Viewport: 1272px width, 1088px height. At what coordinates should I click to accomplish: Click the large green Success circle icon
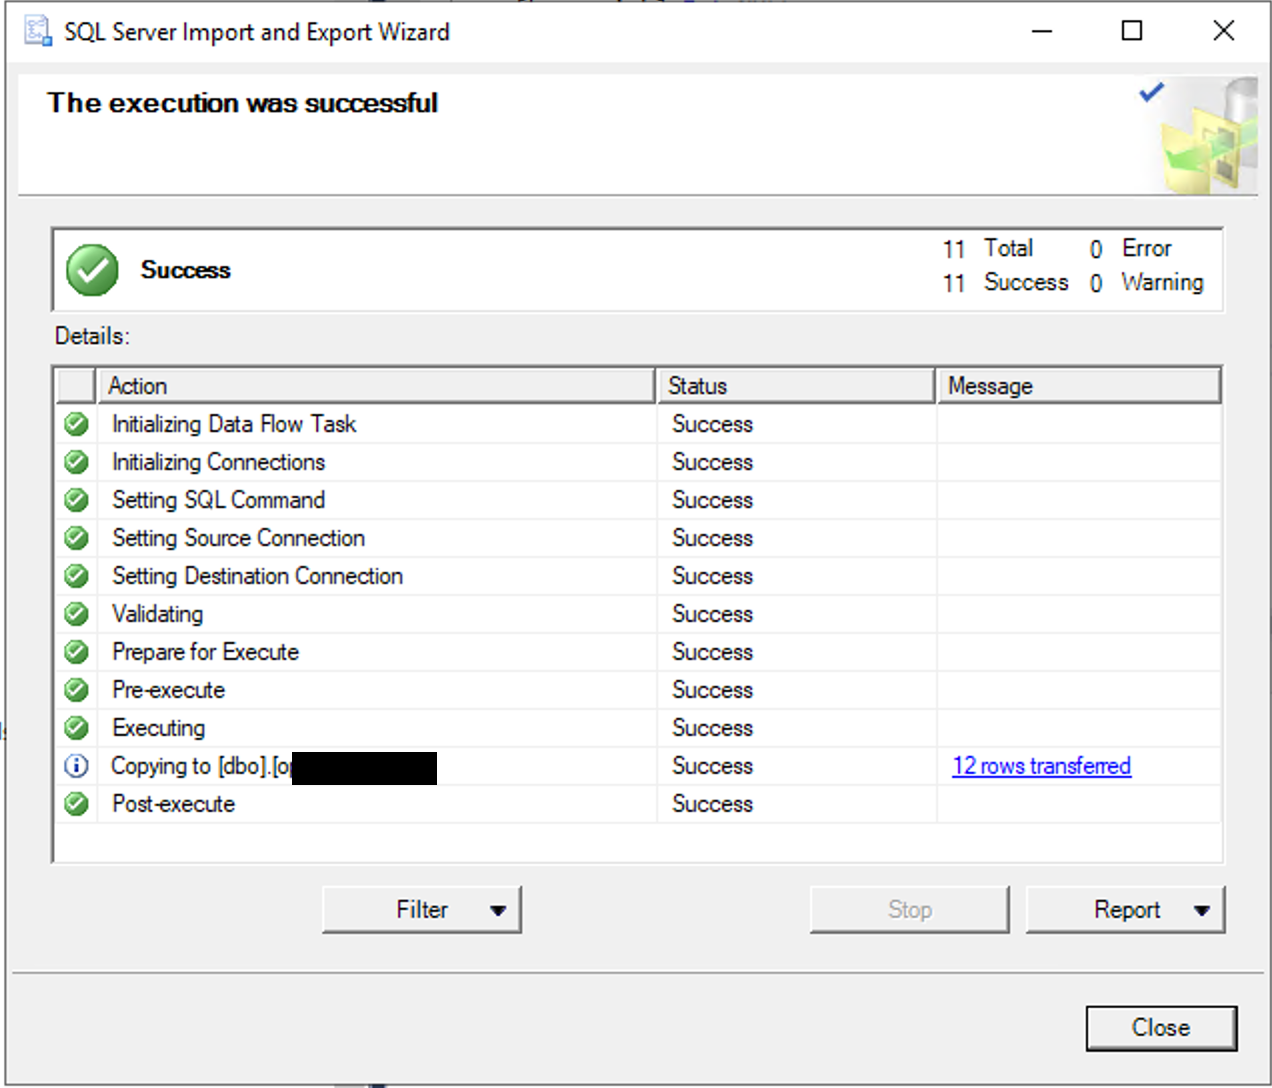pos(91,269)
